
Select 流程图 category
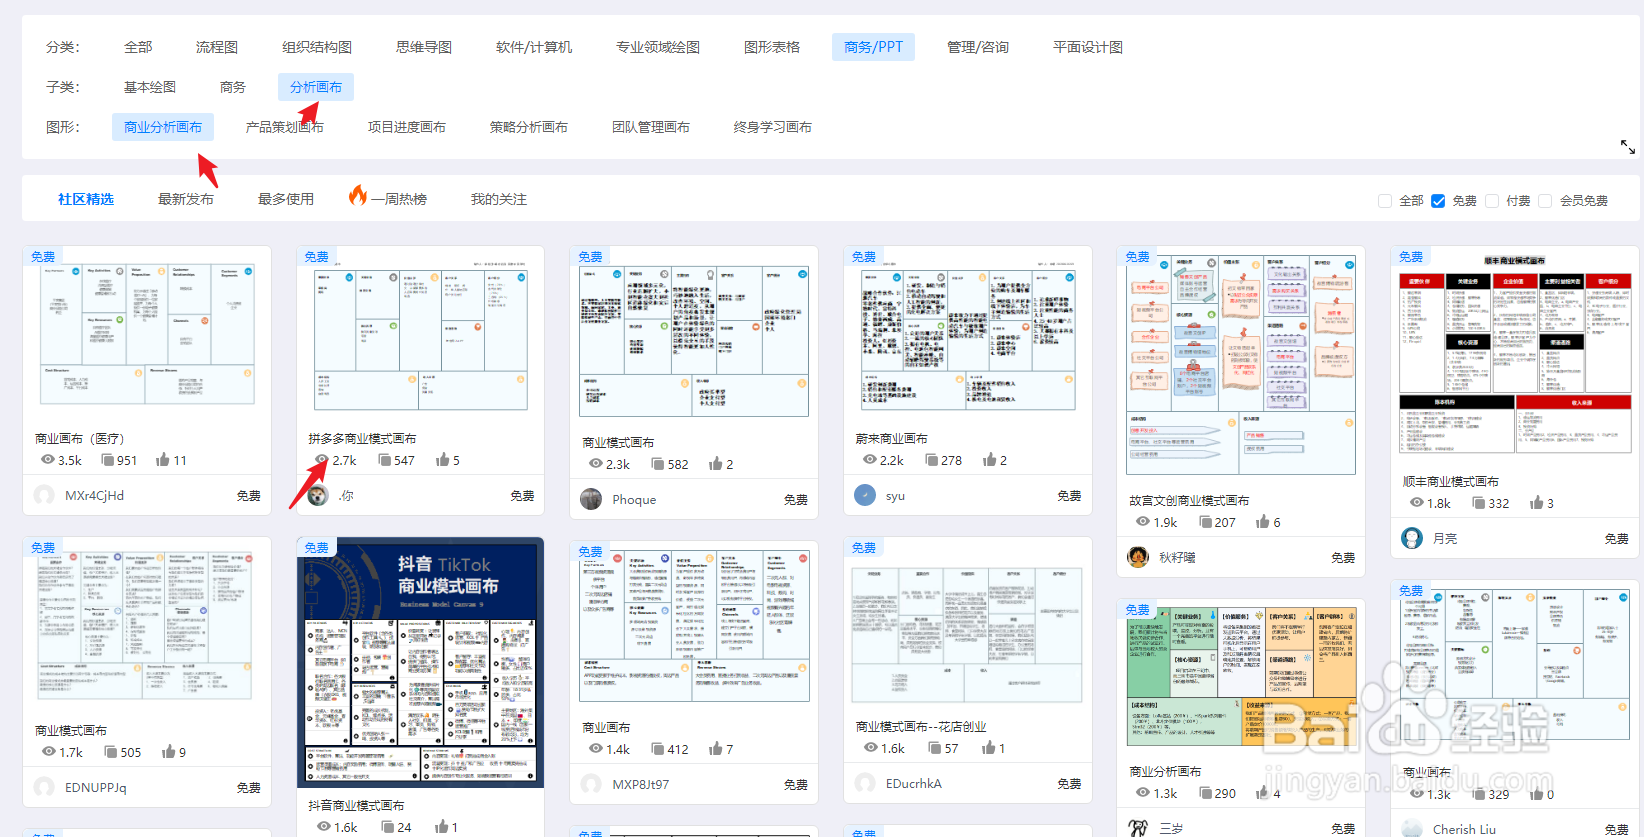[x=217, y=47]
